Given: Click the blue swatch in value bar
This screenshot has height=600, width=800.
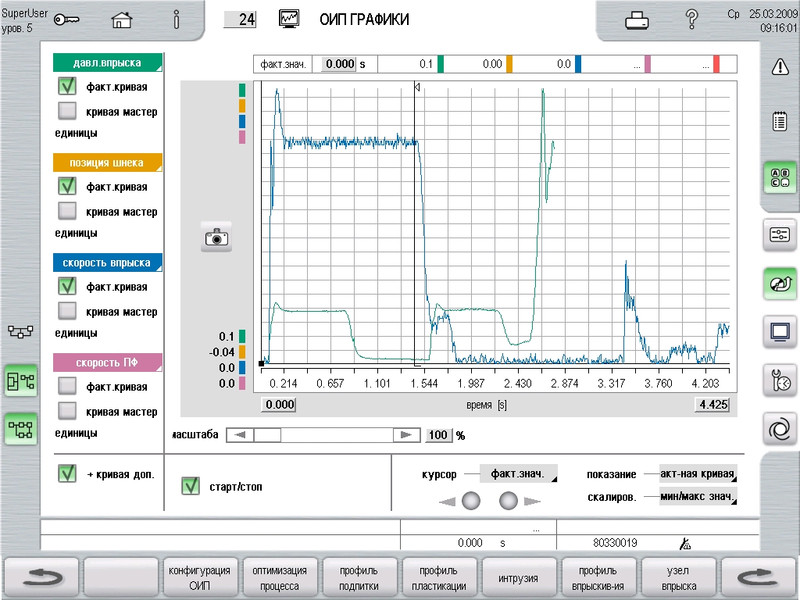Looking at the screenshot, I should [578, 64].
